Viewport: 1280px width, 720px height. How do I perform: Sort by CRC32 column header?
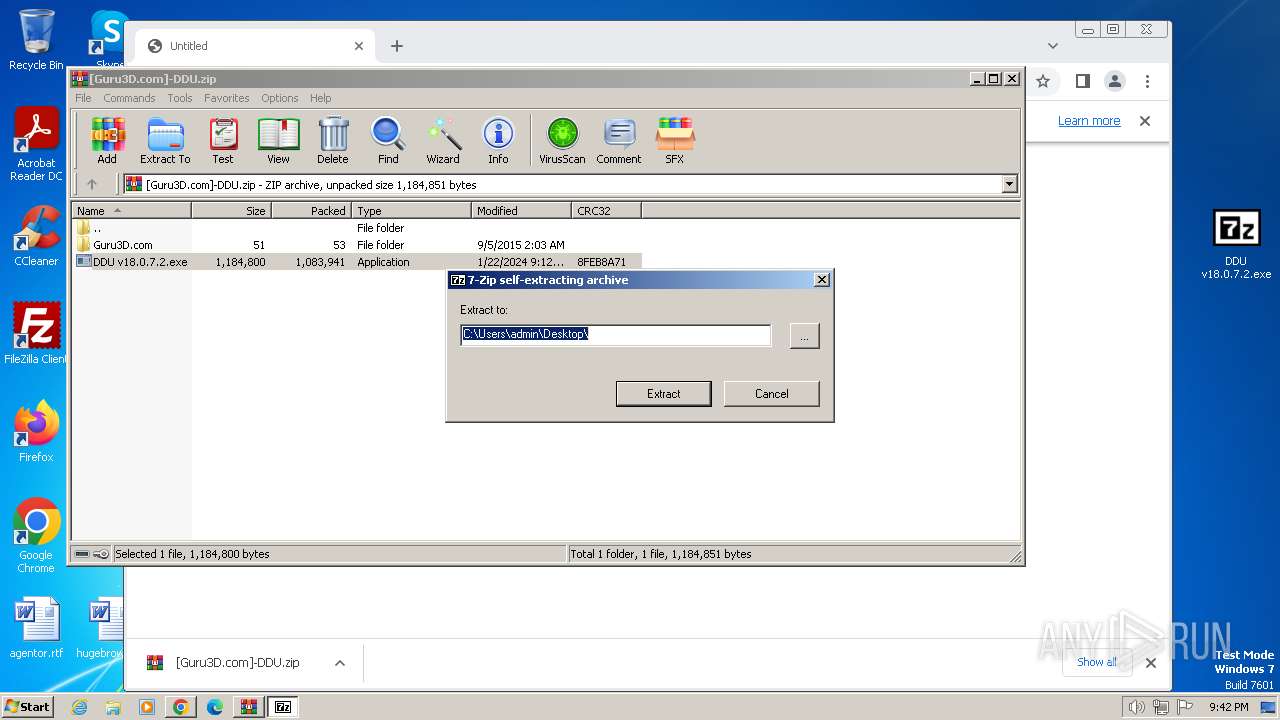tap(606, 210)
